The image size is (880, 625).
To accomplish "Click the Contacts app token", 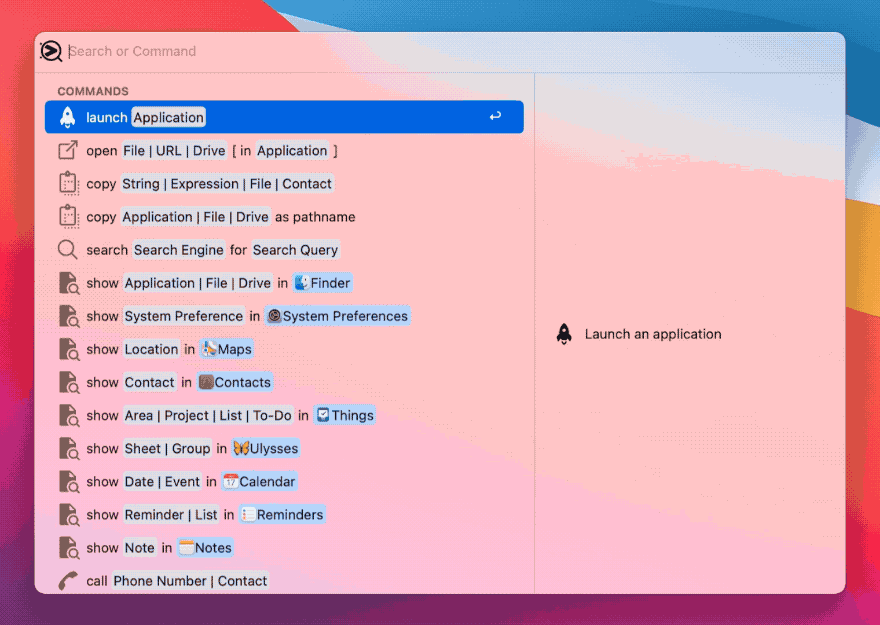I will 235,382.
